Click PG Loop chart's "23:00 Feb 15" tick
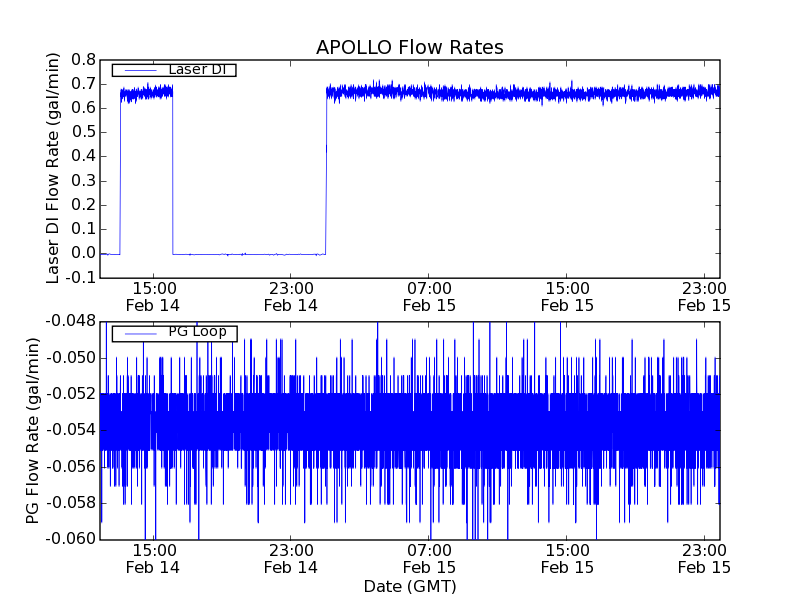The height and width of the screenshot is (600, 800). coord(705,559)
